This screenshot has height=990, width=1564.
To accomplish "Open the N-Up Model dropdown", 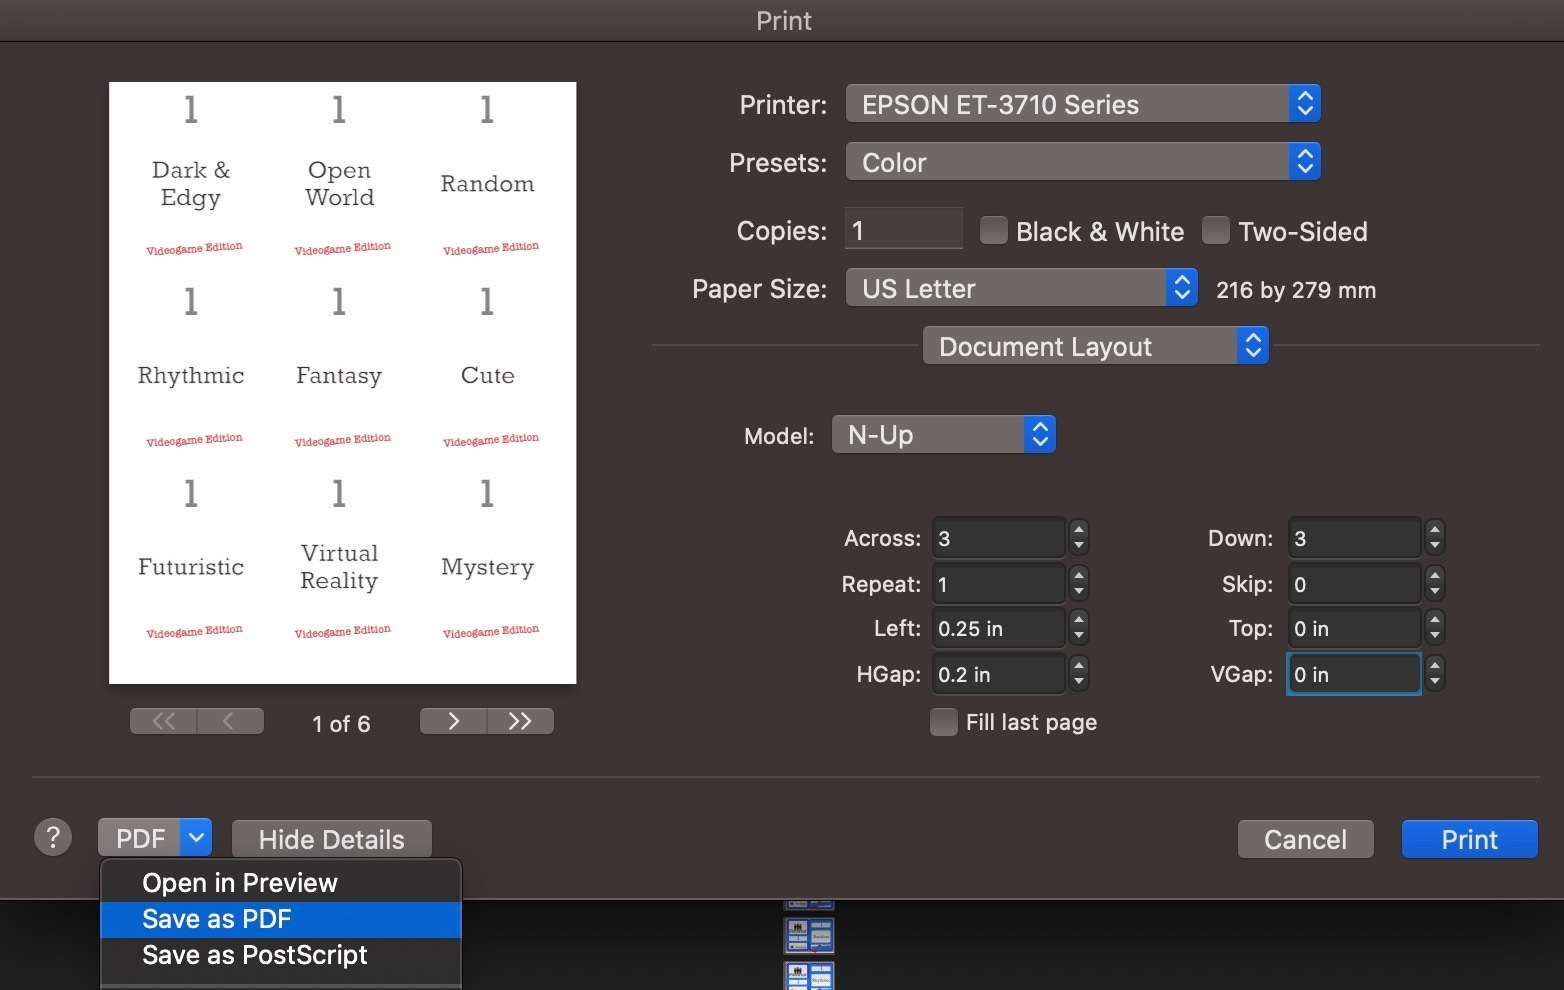I will pos(942,434).
